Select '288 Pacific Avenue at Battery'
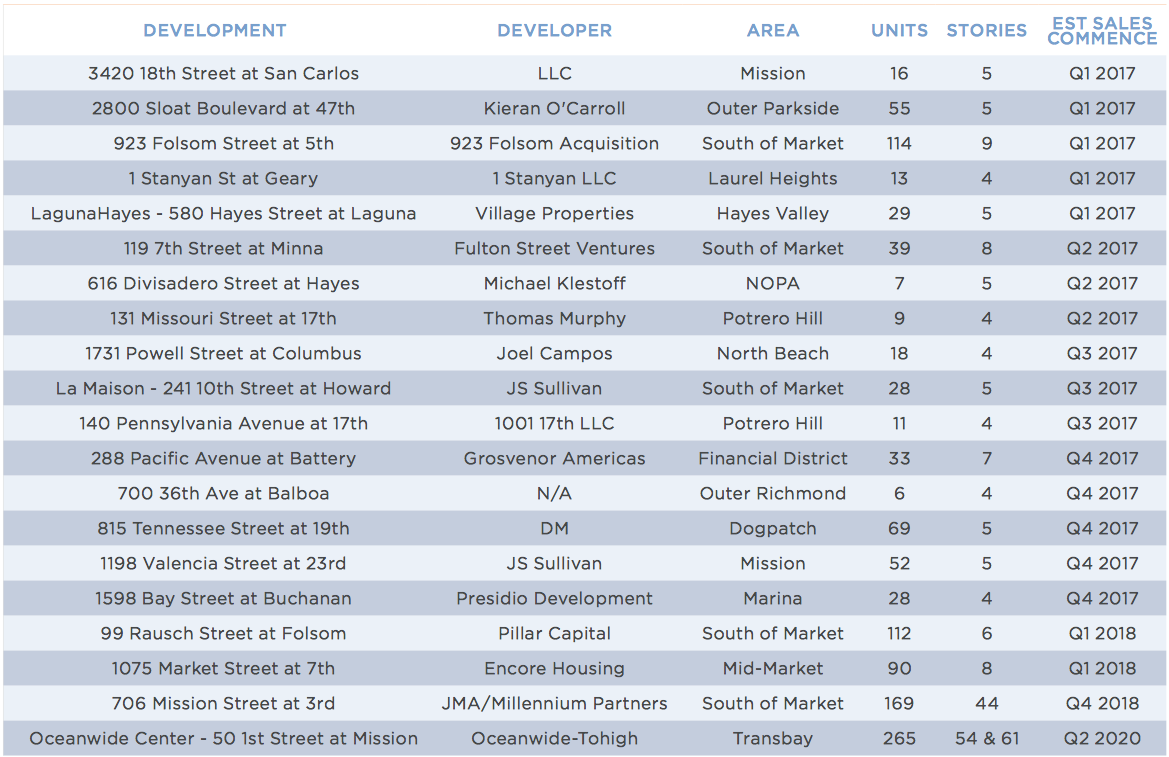This screenshot has width=1169, height=757. [223, 459]
